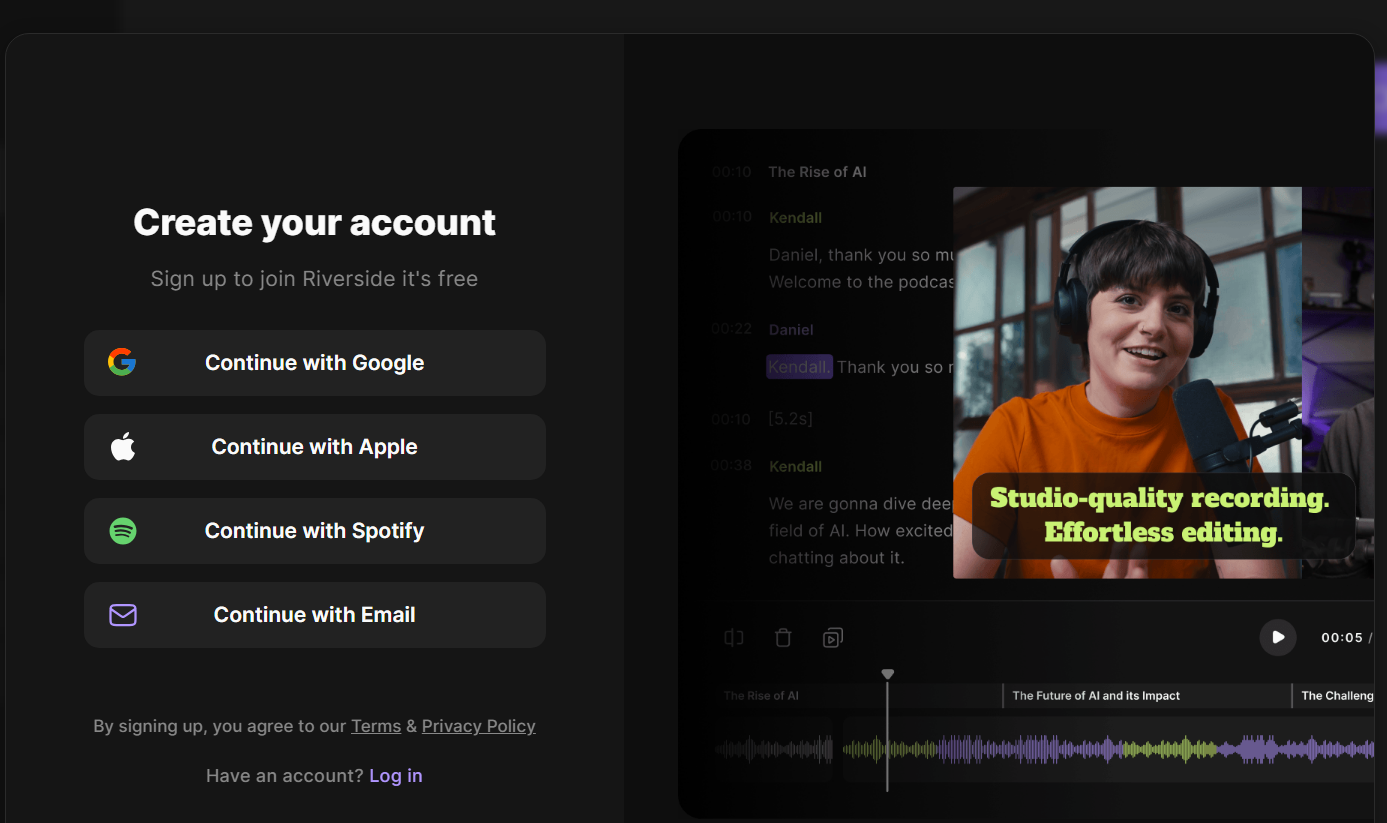The width and height of the screenshot is (1387, 823).
Task: Continue with Google sign-up
Action: point(314,363)
